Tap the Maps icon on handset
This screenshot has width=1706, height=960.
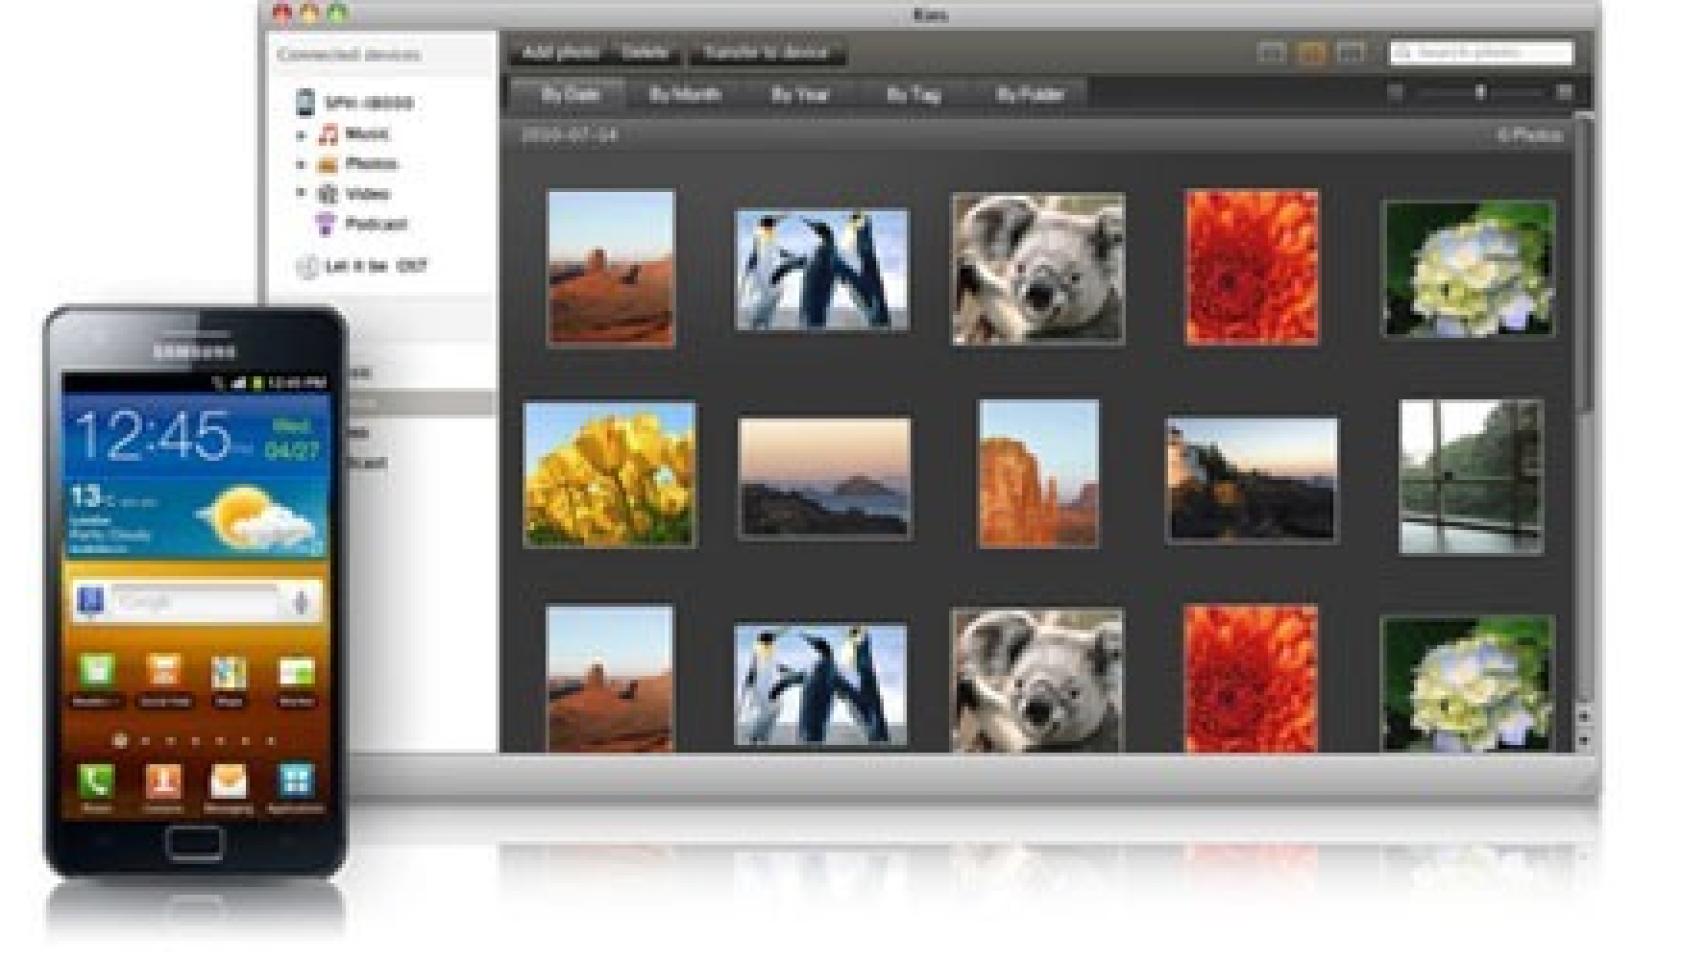click(229, 673)
